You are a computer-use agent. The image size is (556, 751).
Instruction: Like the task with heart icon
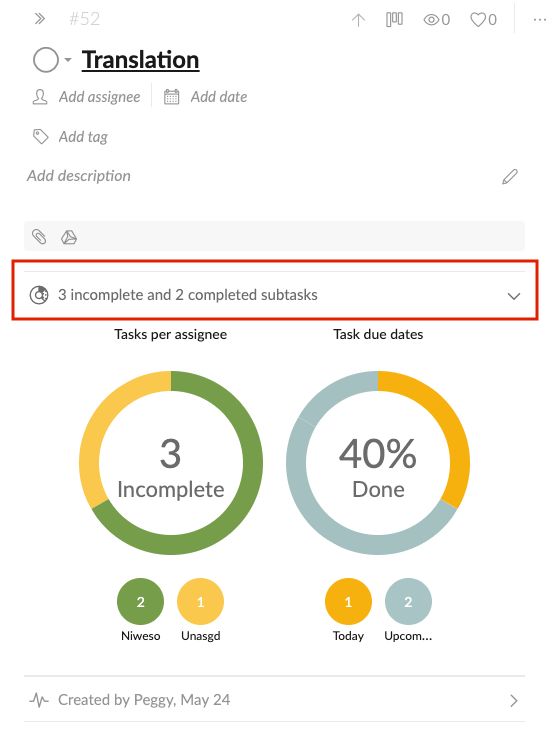483,20
